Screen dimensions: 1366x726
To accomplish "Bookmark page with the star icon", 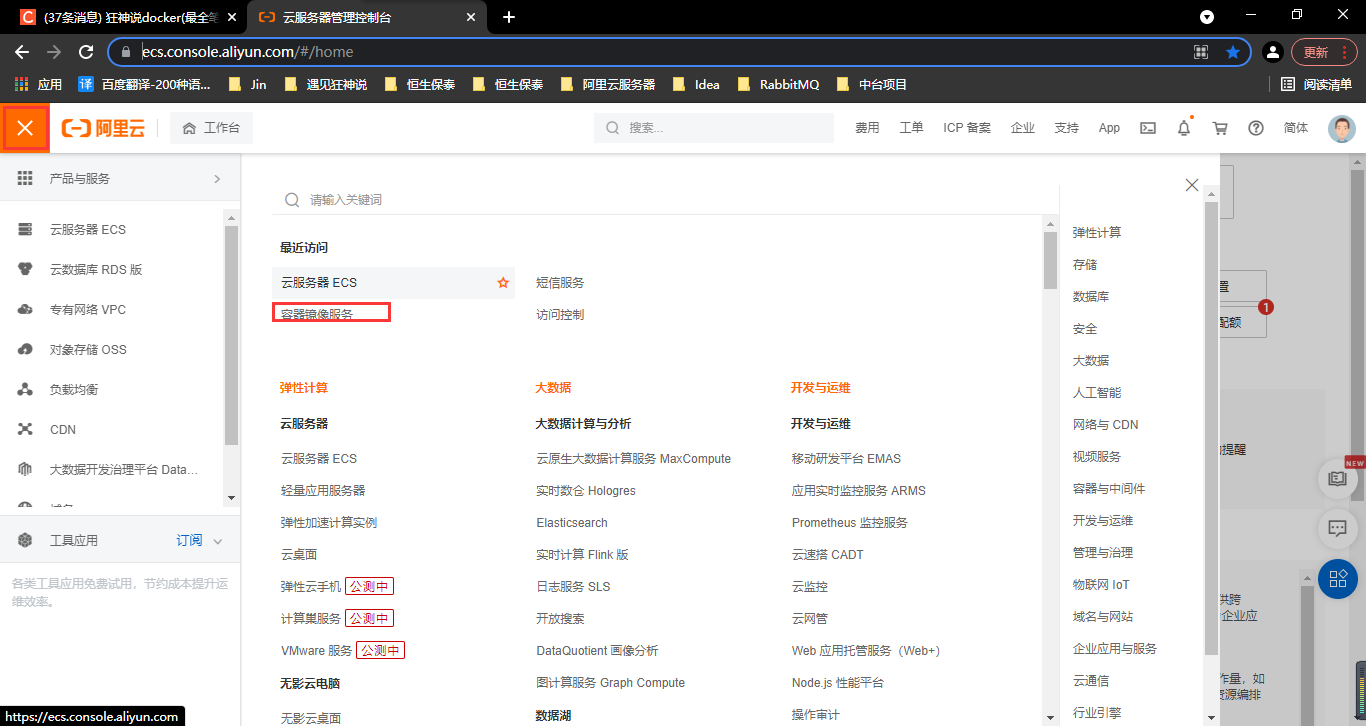I will click(1233, 52).
